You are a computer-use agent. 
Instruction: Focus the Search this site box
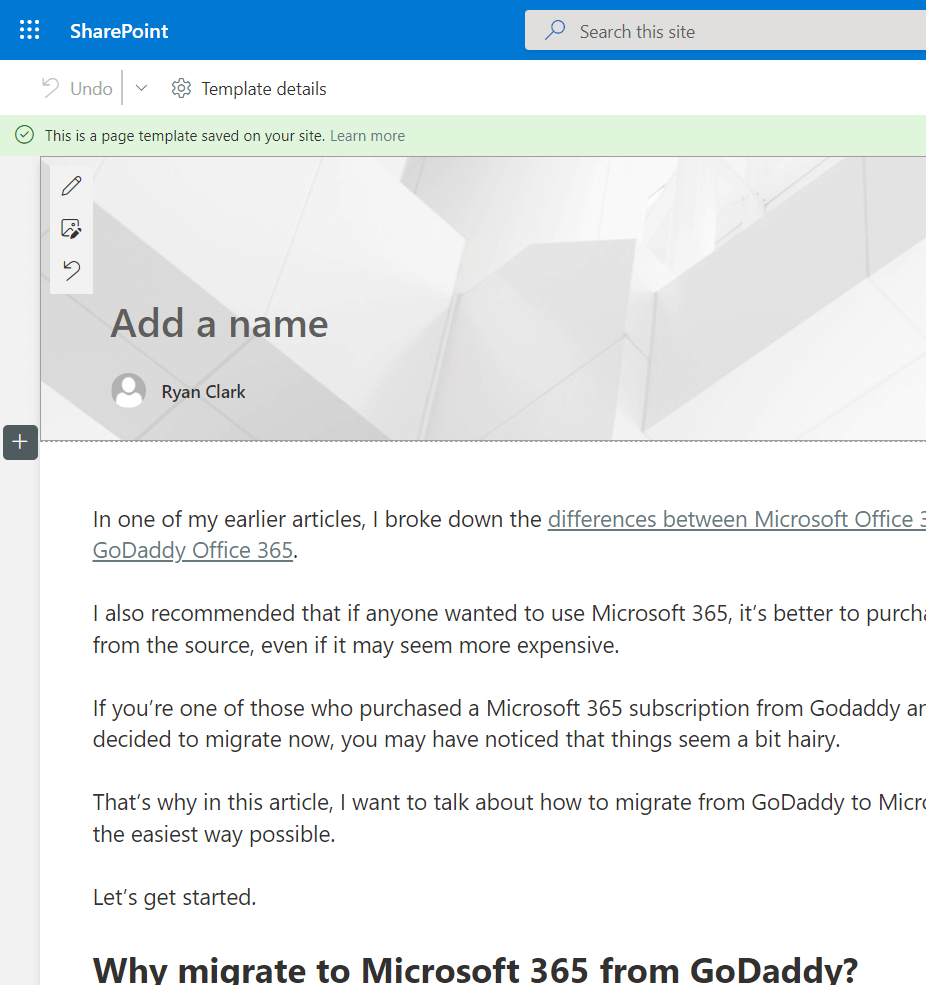tap(726, 30)
